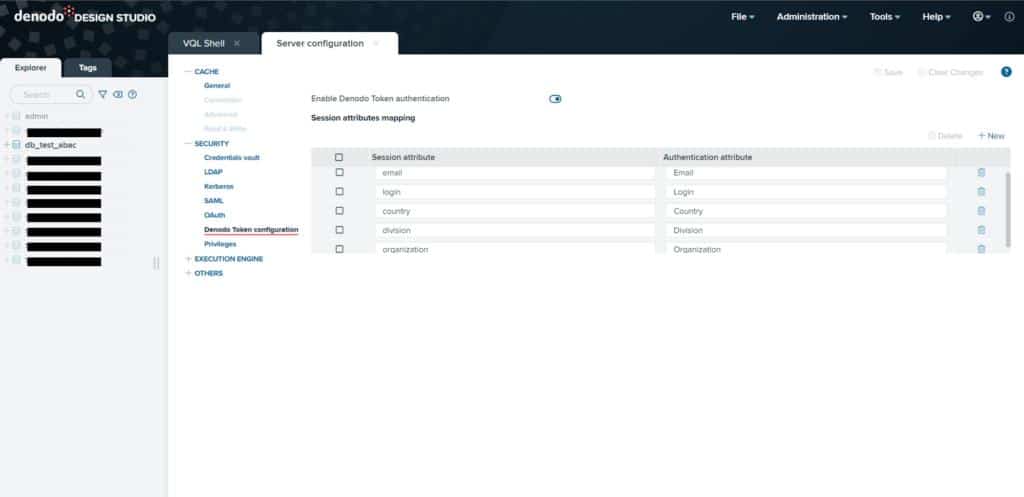
Task: Select the Explorer tab
Action: 31,68
